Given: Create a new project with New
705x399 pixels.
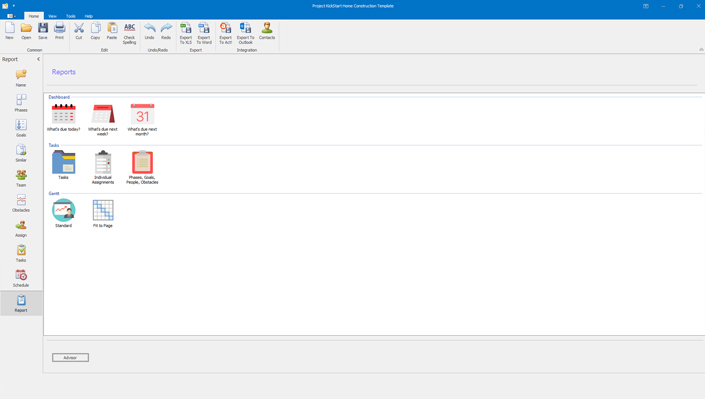Looking at the screenshot, I should (x=9, y=31).
